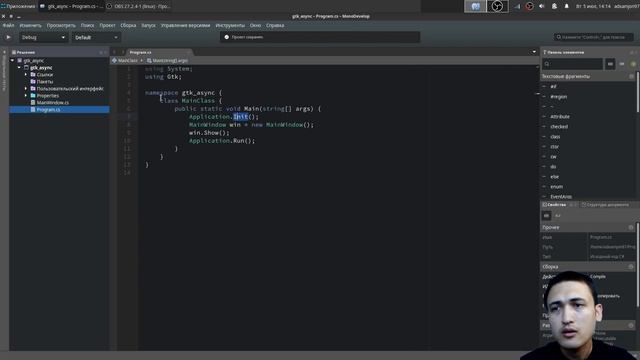Select Program.cs in solution tree
Screen dimensions: 640x360
[48, 109]
